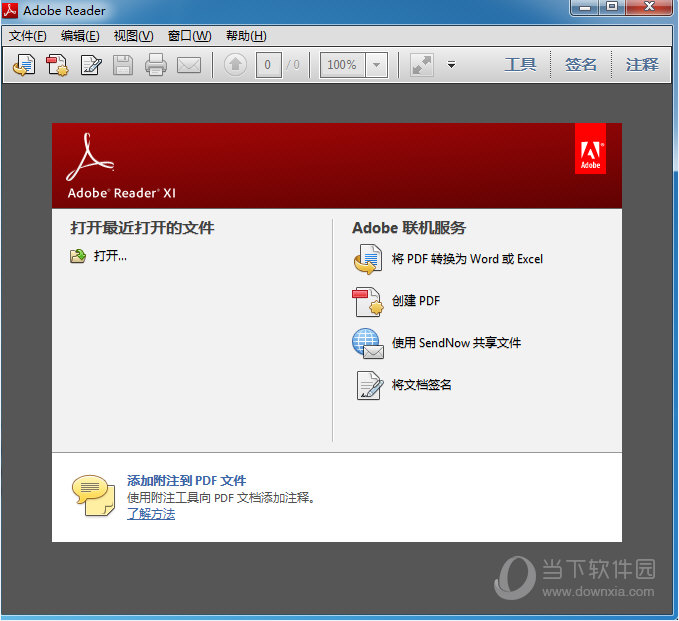Click the Adobe Reader icon in title bar
This screenshot has width=679, height=621.
point(10,10)
